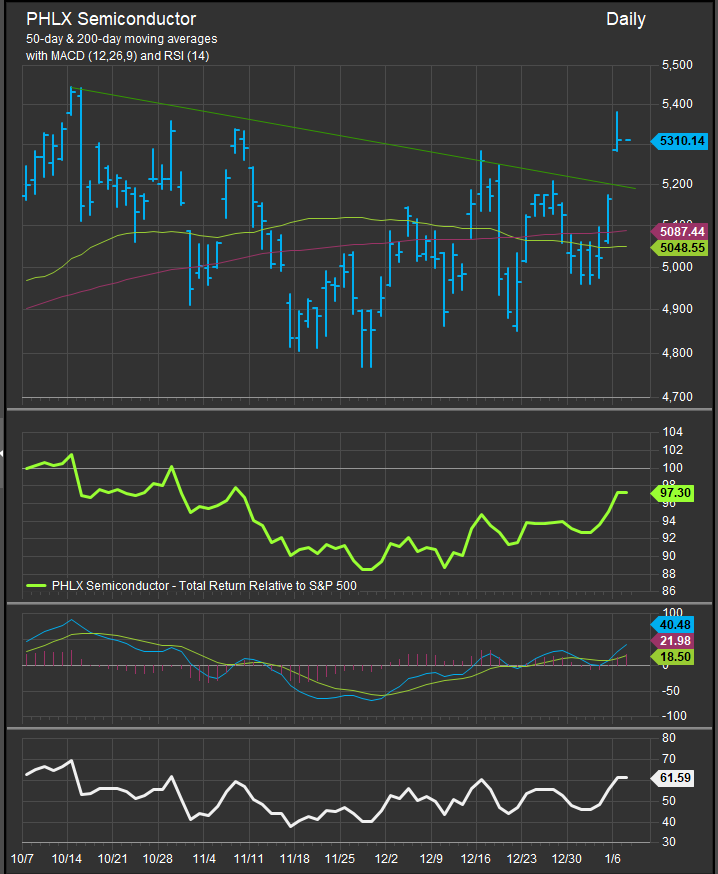
Task: Click the 4,700 price axis label
Action: pos(677,397)
